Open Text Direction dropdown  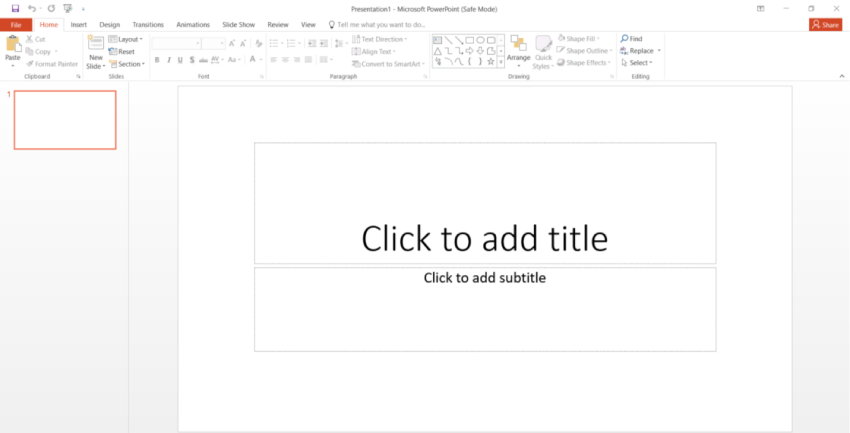click(379, 39)
